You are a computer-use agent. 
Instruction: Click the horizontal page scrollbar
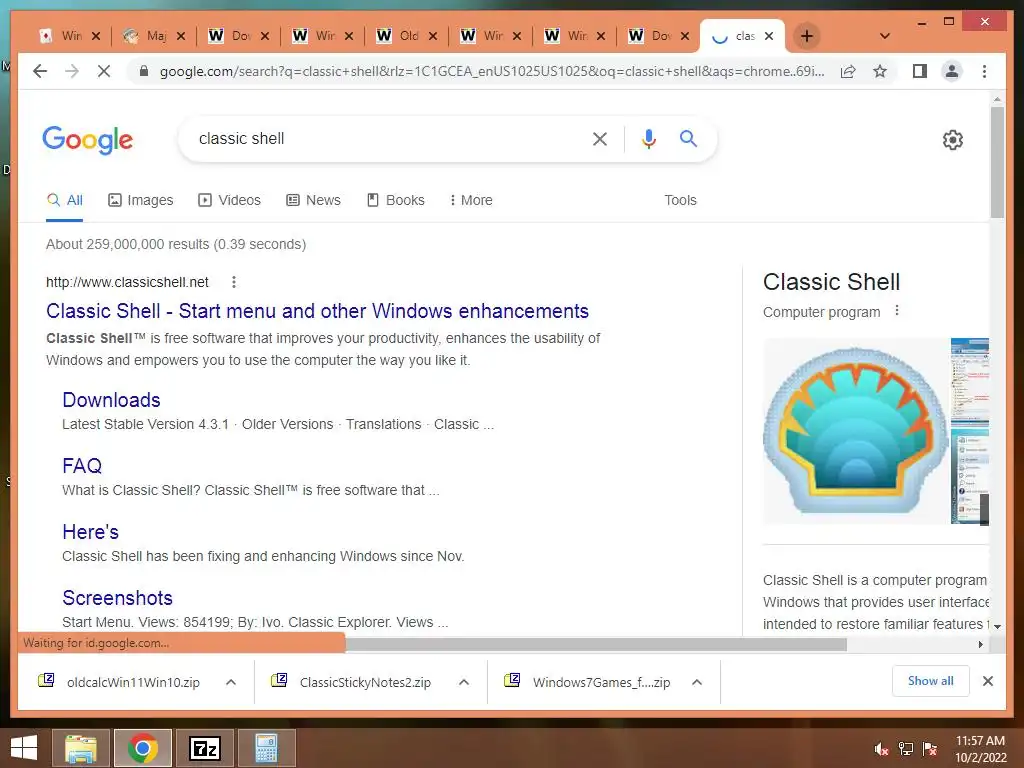pyautogui.click(x=596, y=645)
